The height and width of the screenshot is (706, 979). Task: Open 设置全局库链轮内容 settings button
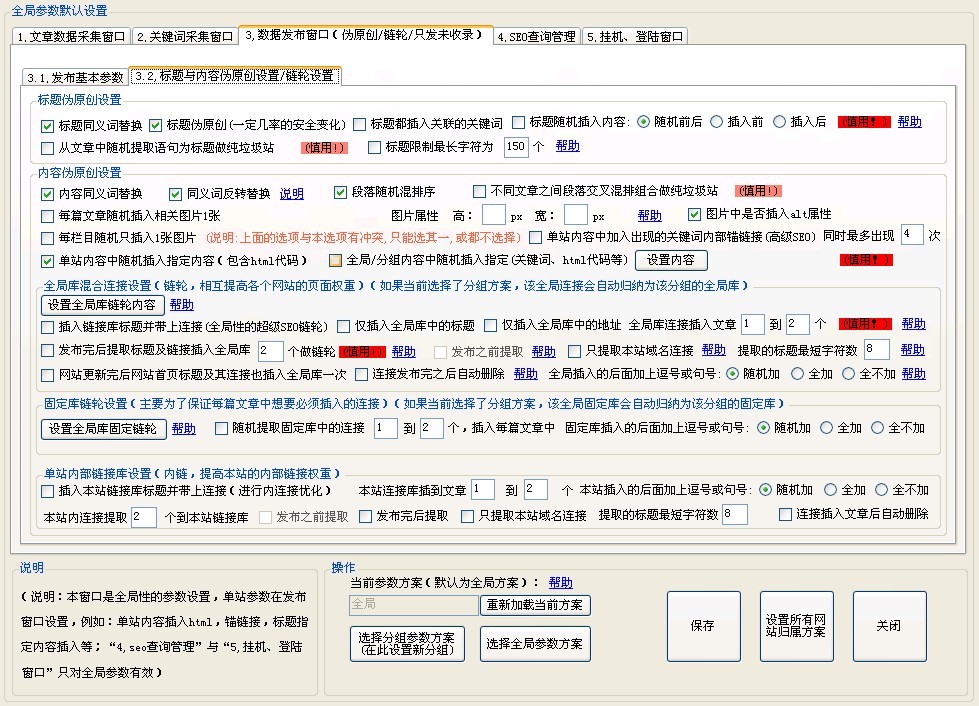click(101, 305)
